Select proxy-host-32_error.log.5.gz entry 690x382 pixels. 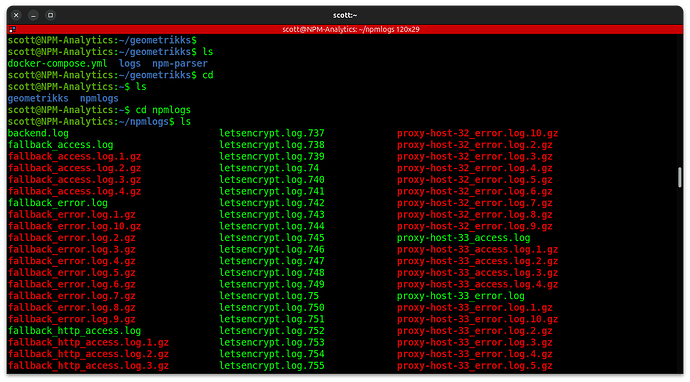(x=475, y=180)
